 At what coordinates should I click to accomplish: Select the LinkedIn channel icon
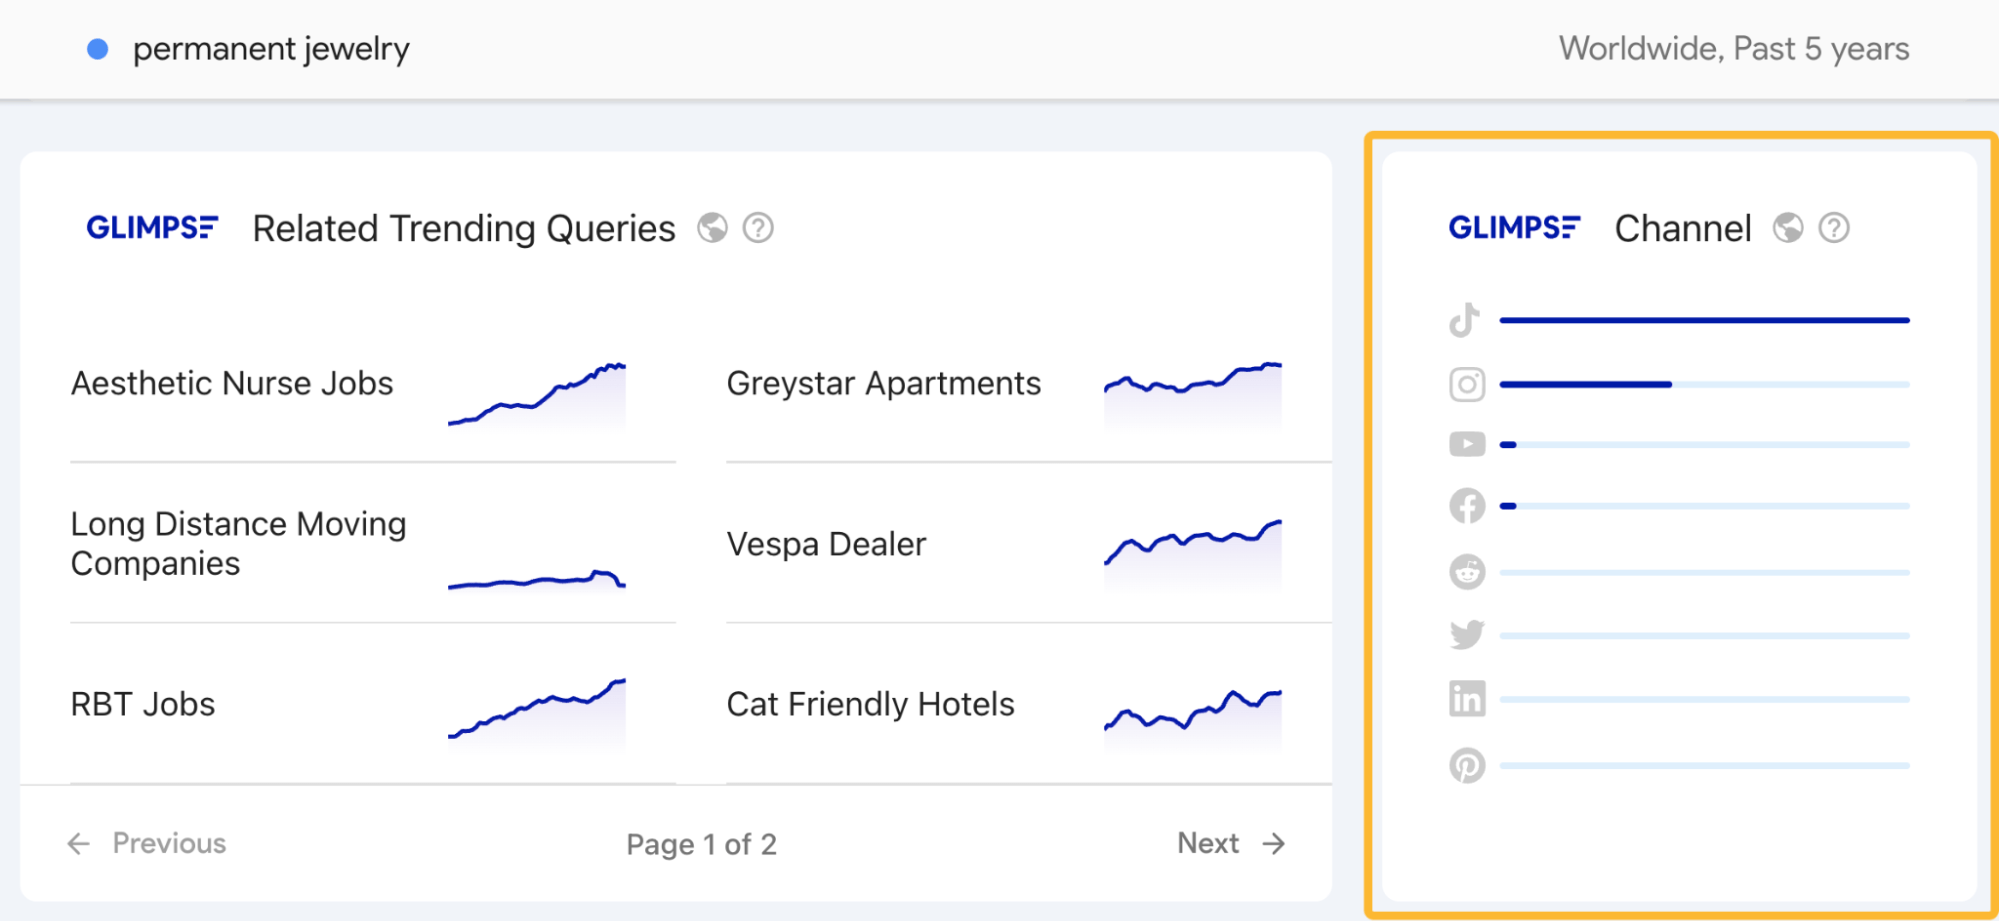click(1466, 699)
